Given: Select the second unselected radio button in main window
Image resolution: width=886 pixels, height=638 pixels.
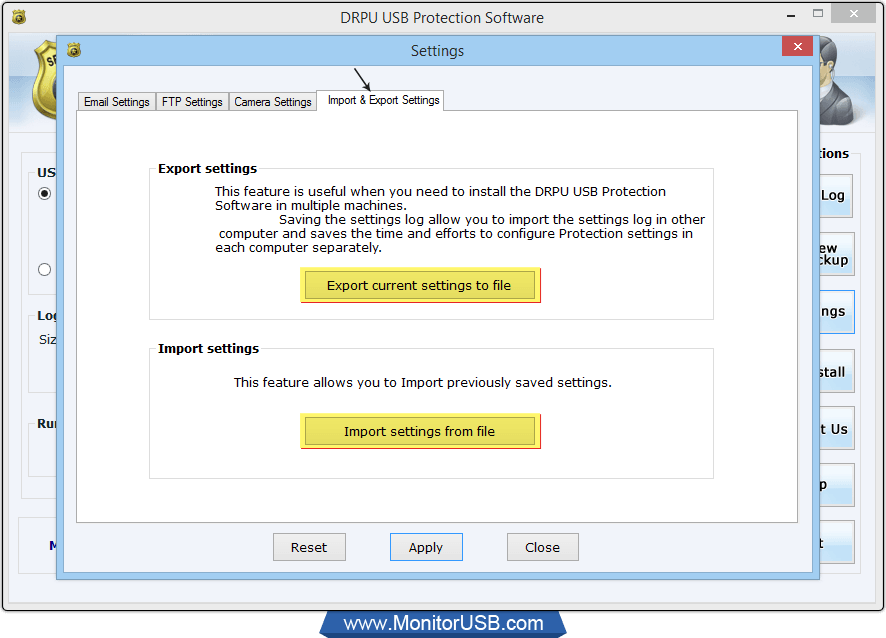Looking at the screenshot, I should 45,270.
